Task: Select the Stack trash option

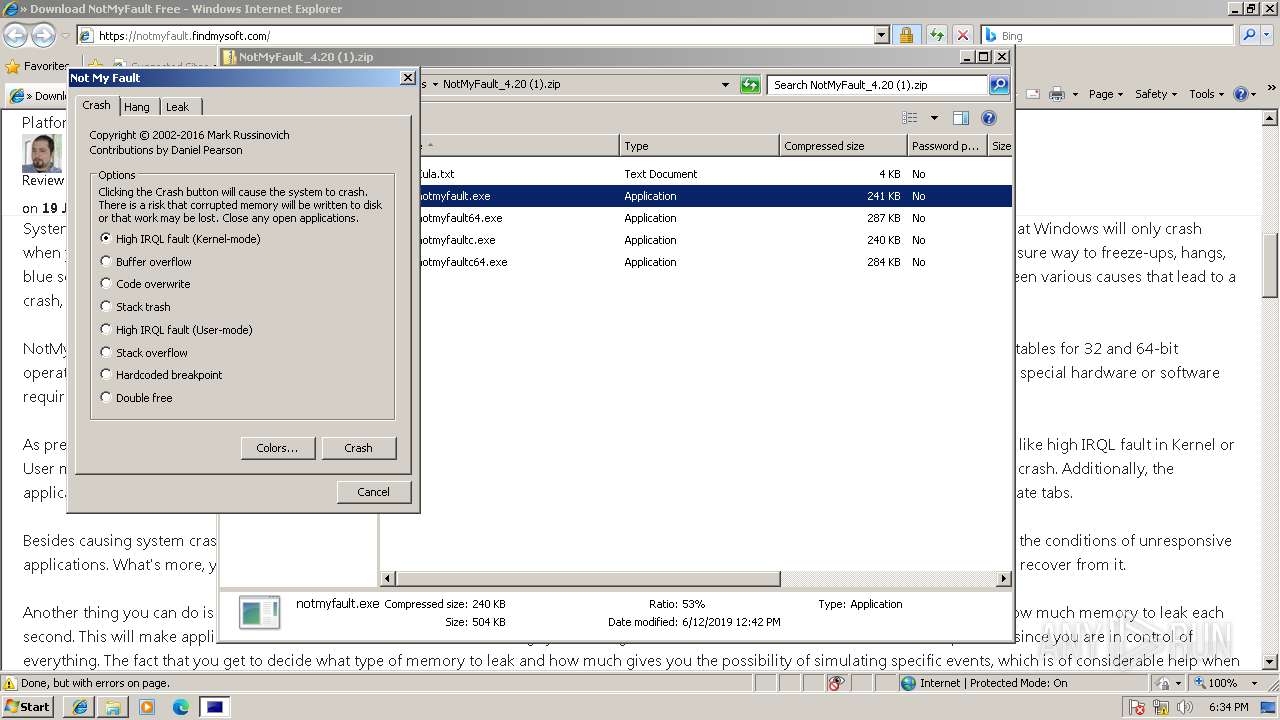Action: pos(135,307)
